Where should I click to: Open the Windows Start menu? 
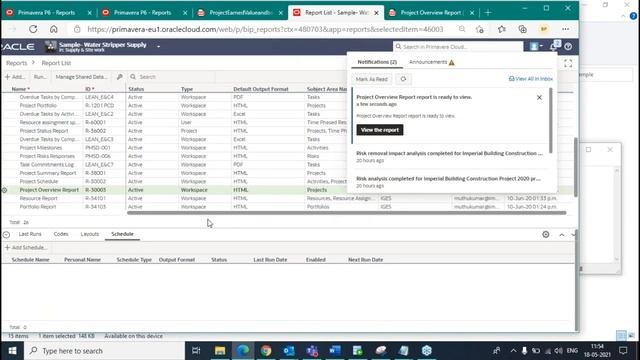[x=12, y=351]
